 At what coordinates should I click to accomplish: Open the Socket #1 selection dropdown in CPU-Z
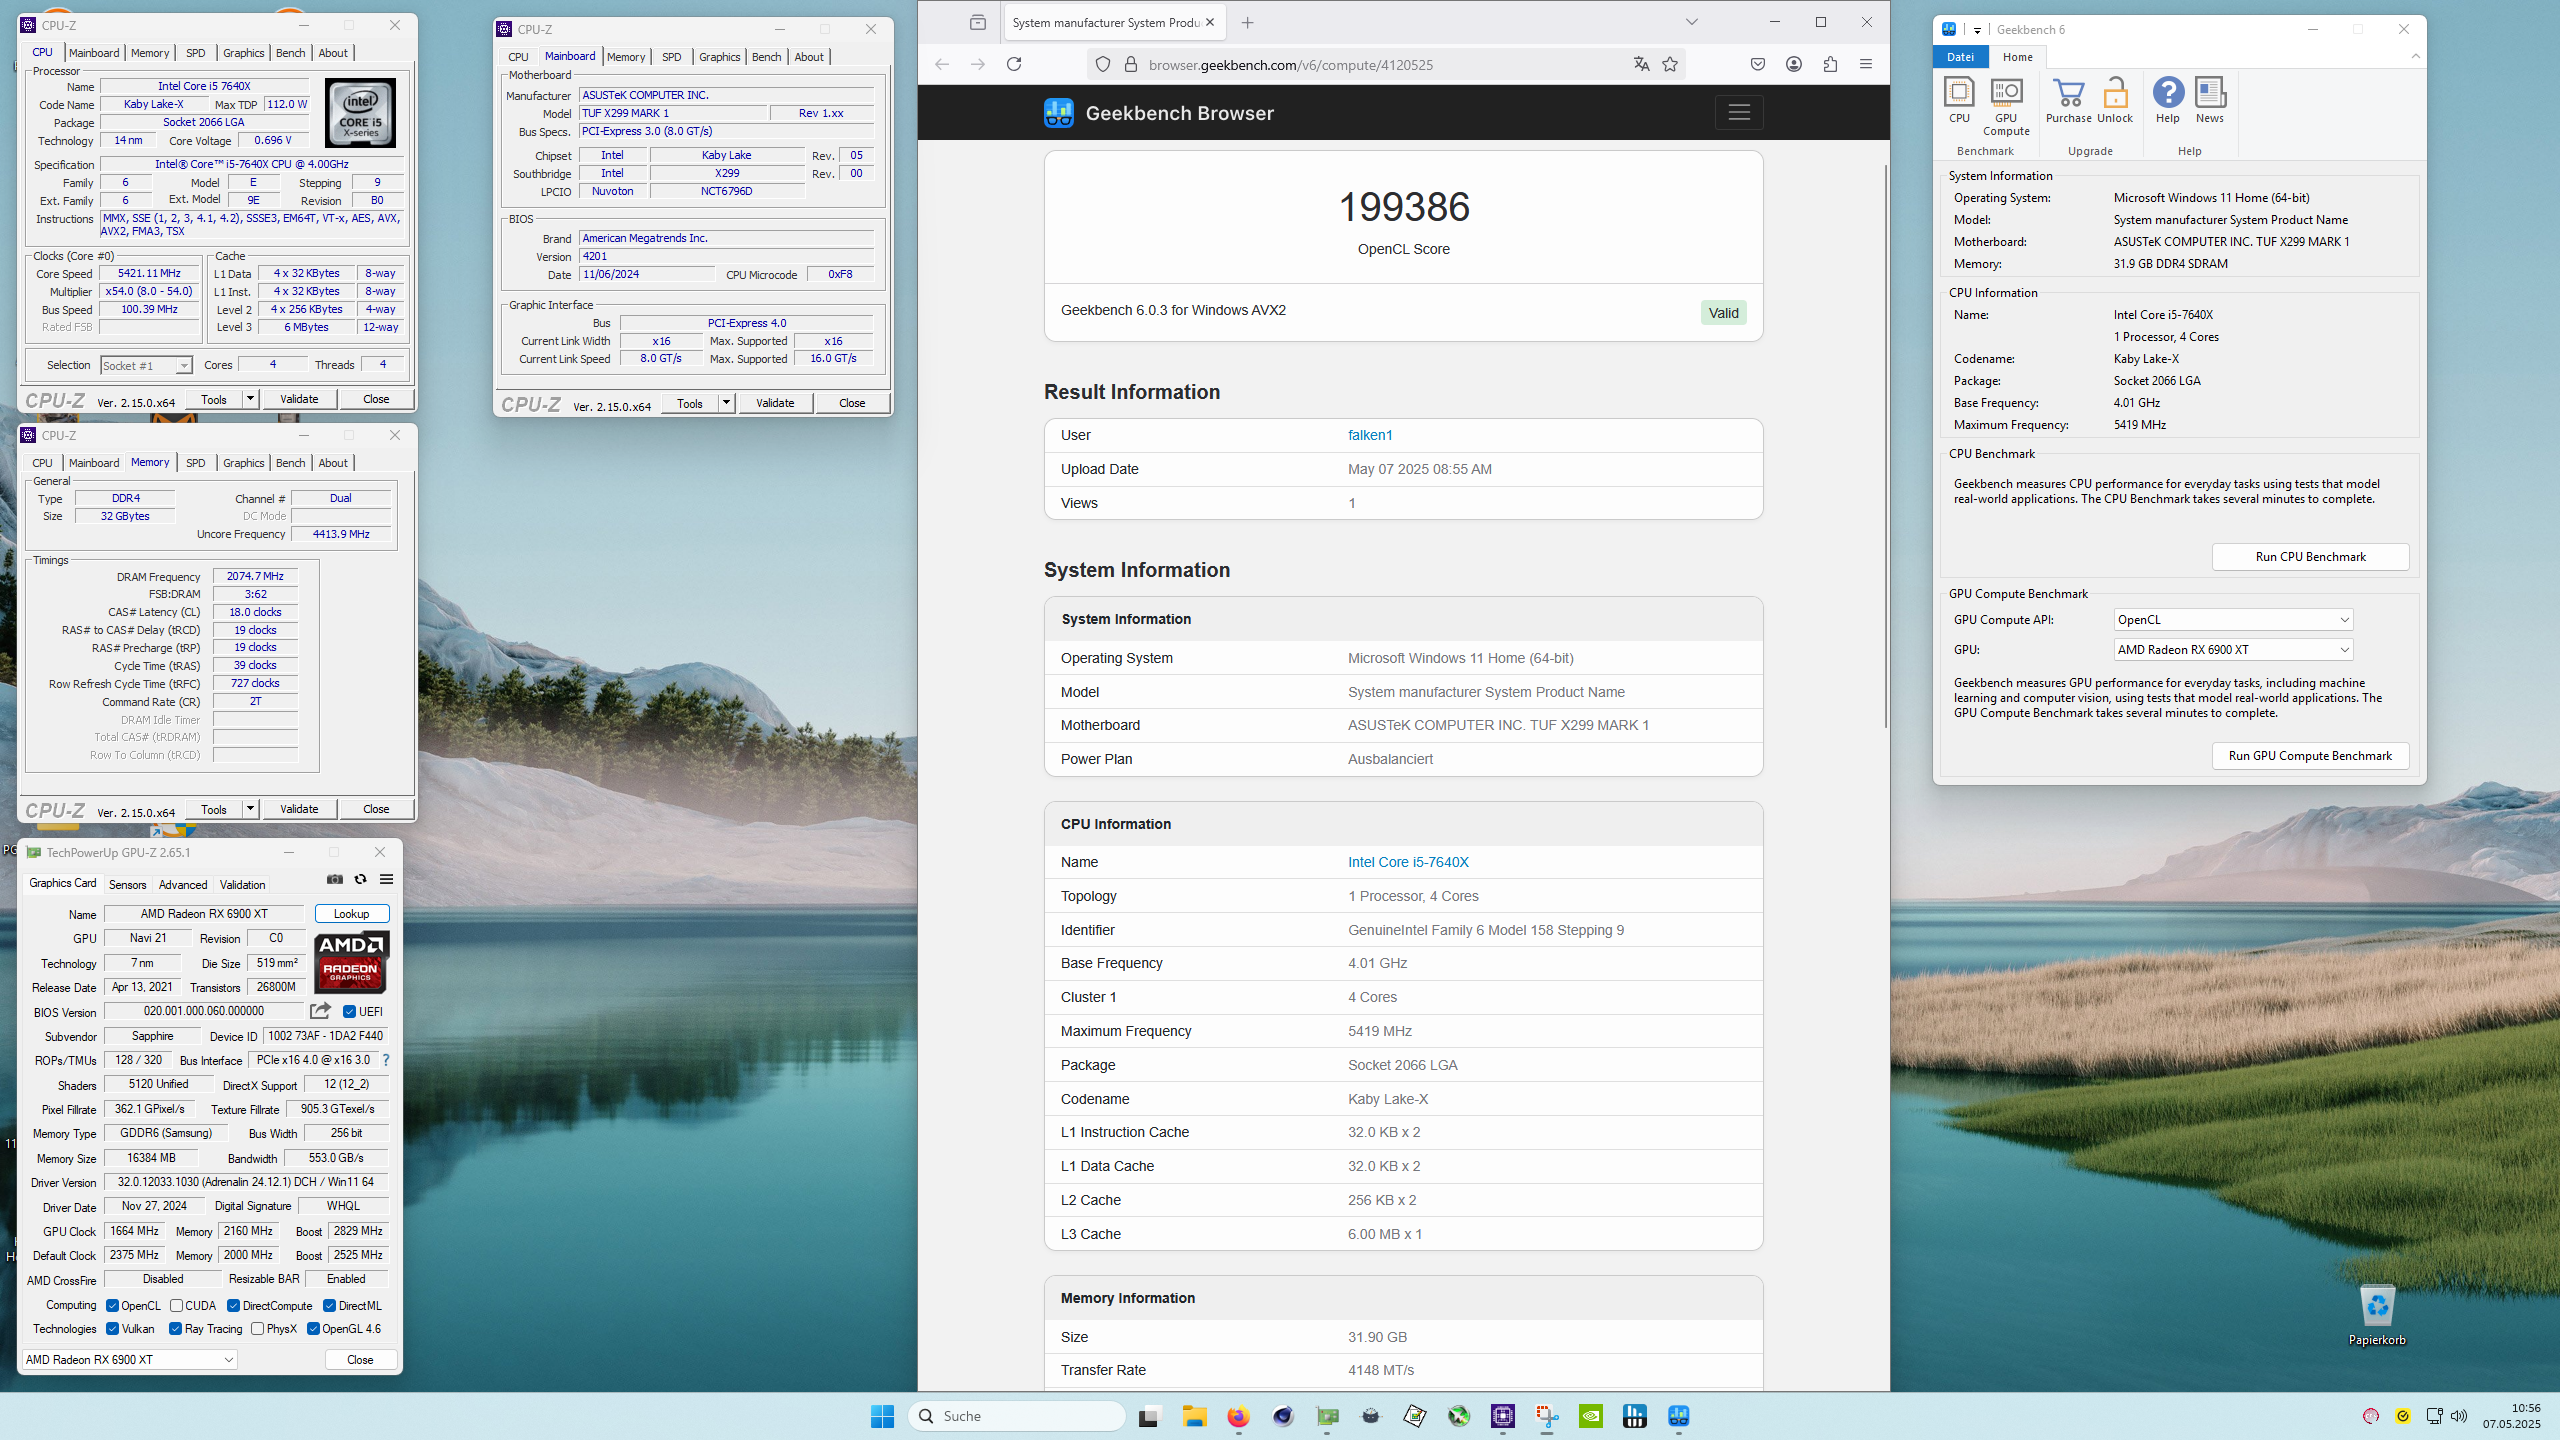tap(146, 365)
